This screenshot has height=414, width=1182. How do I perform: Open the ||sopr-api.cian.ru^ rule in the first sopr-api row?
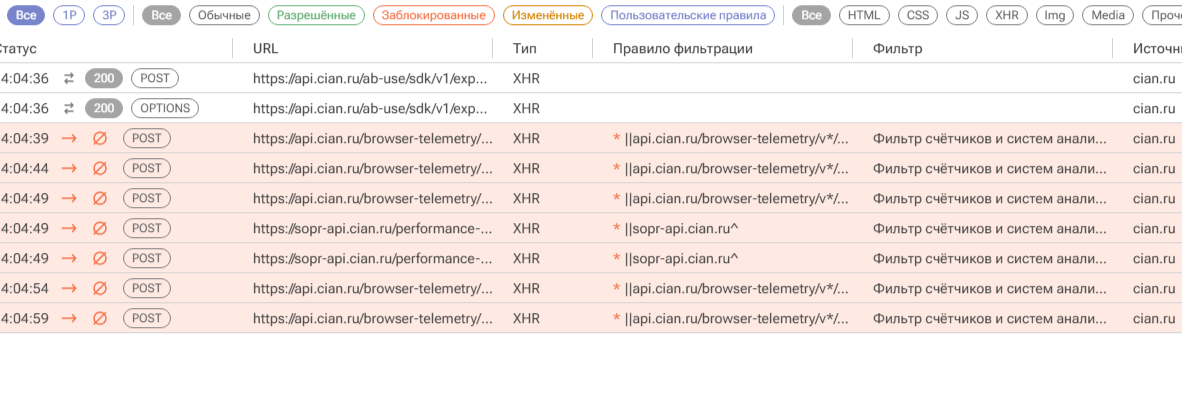pyautogui.click(x=681, y=228)
